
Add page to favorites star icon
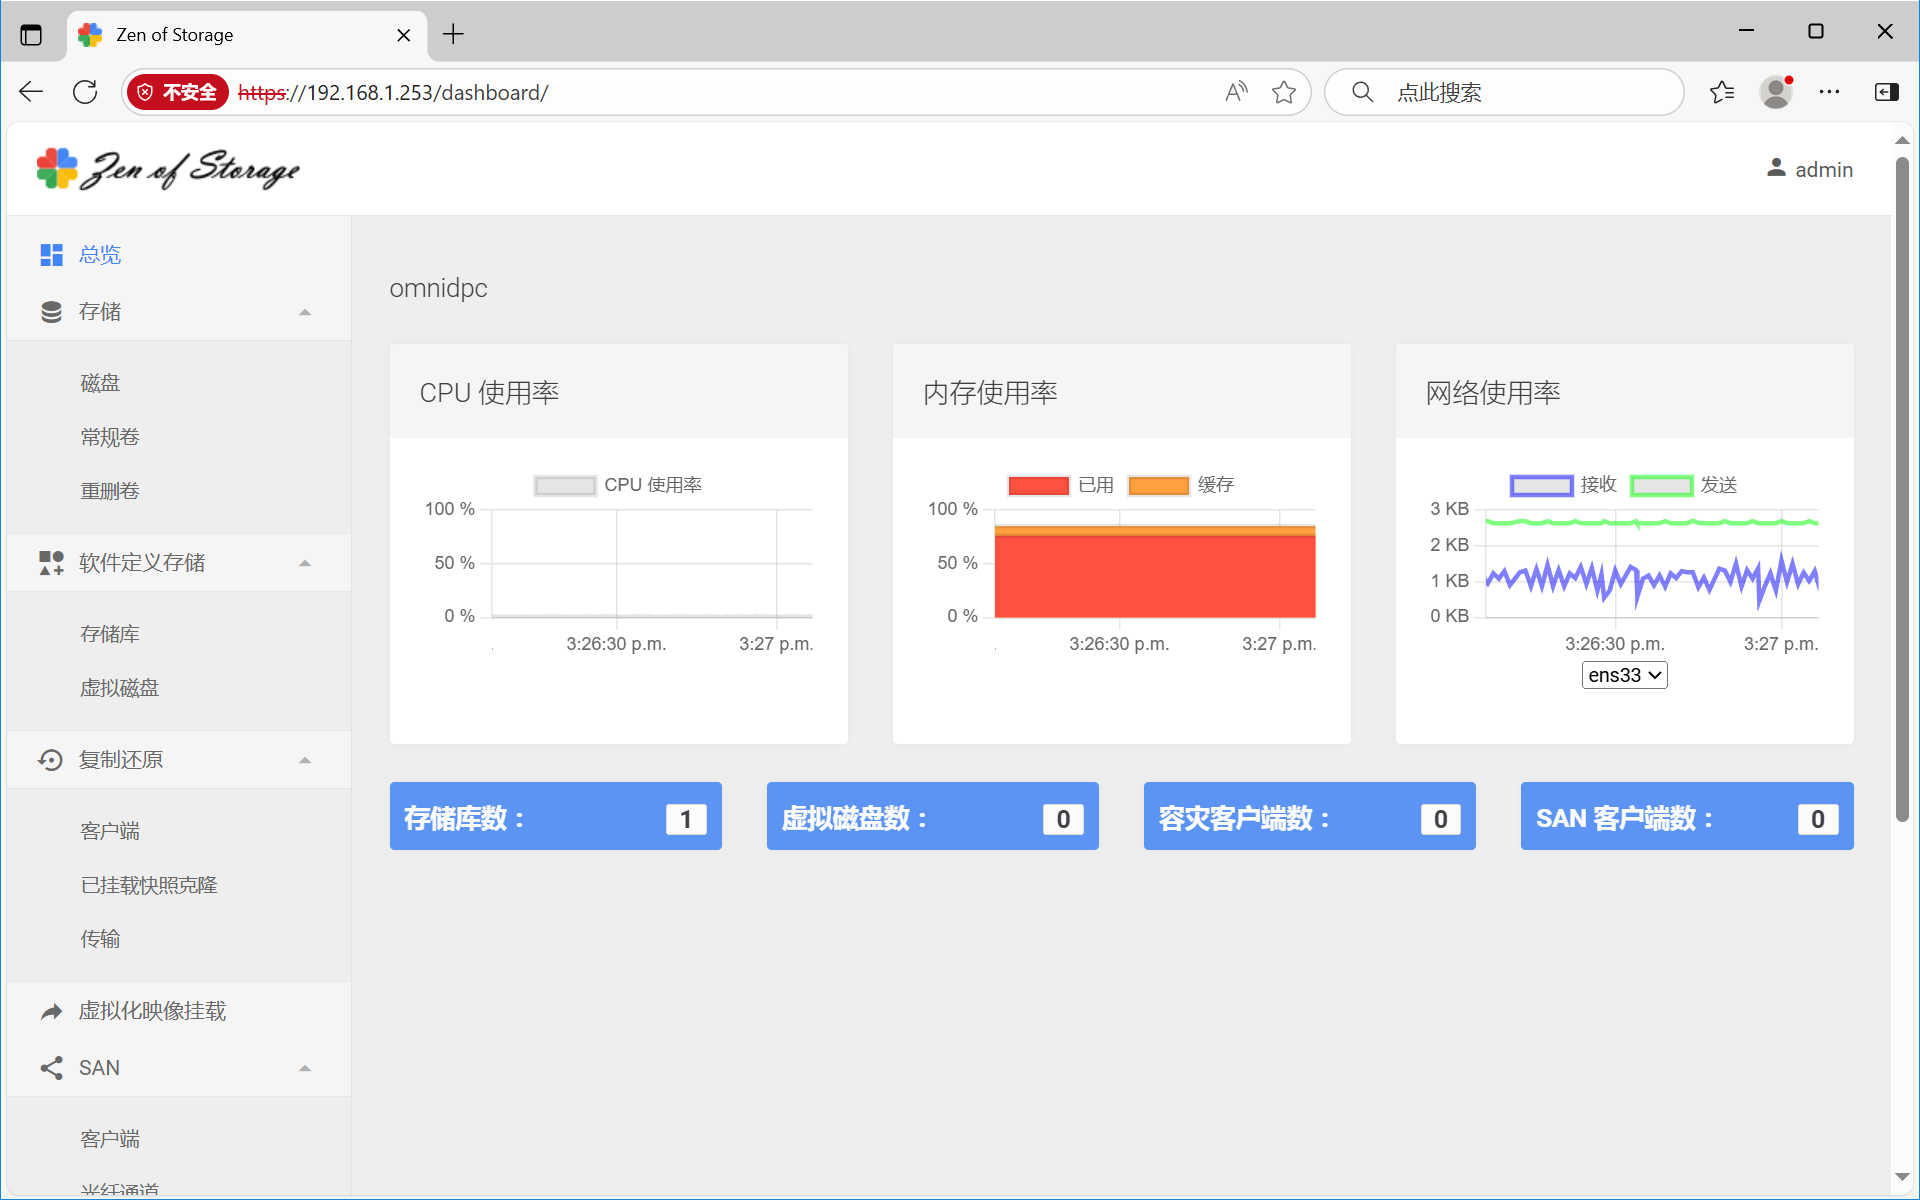[x=1284, y=93]
